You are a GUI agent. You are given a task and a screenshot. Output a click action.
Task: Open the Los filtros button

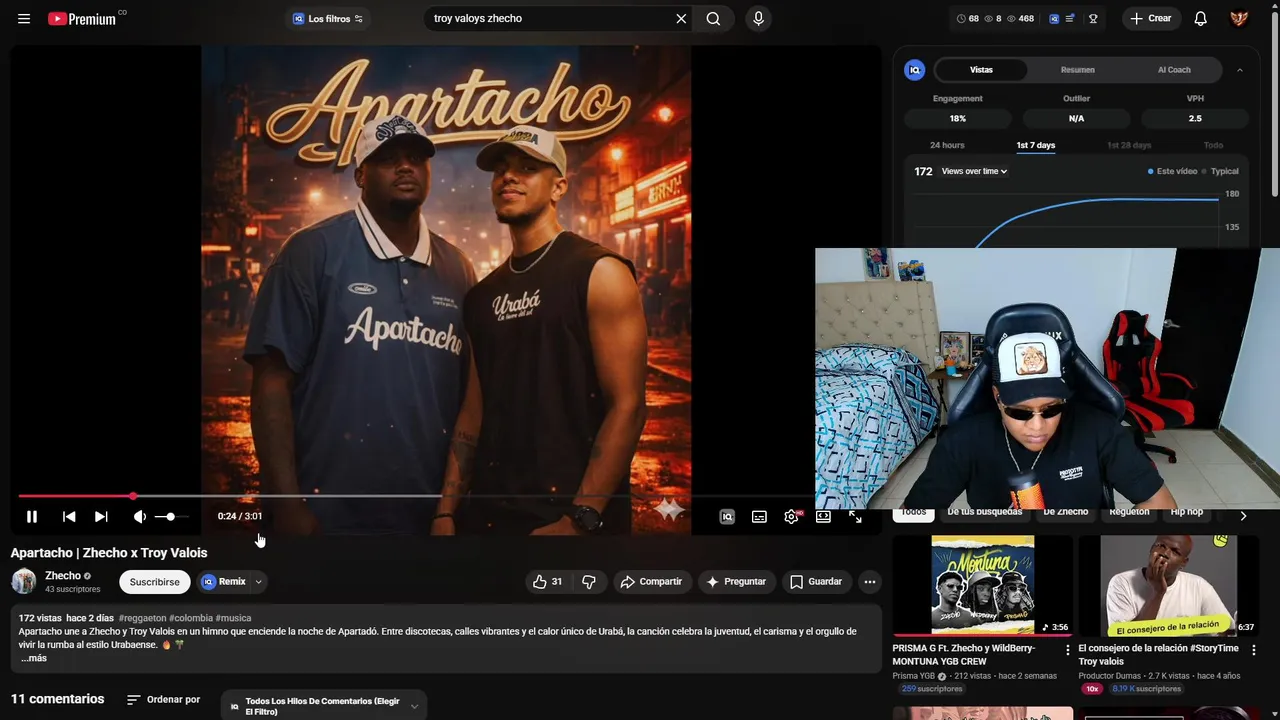327,18
